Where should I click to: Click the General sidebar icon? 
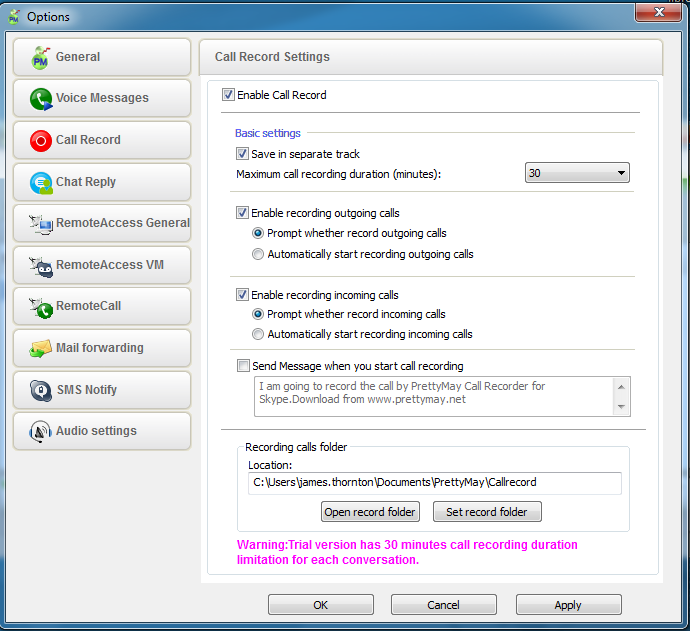coord(41,58)
